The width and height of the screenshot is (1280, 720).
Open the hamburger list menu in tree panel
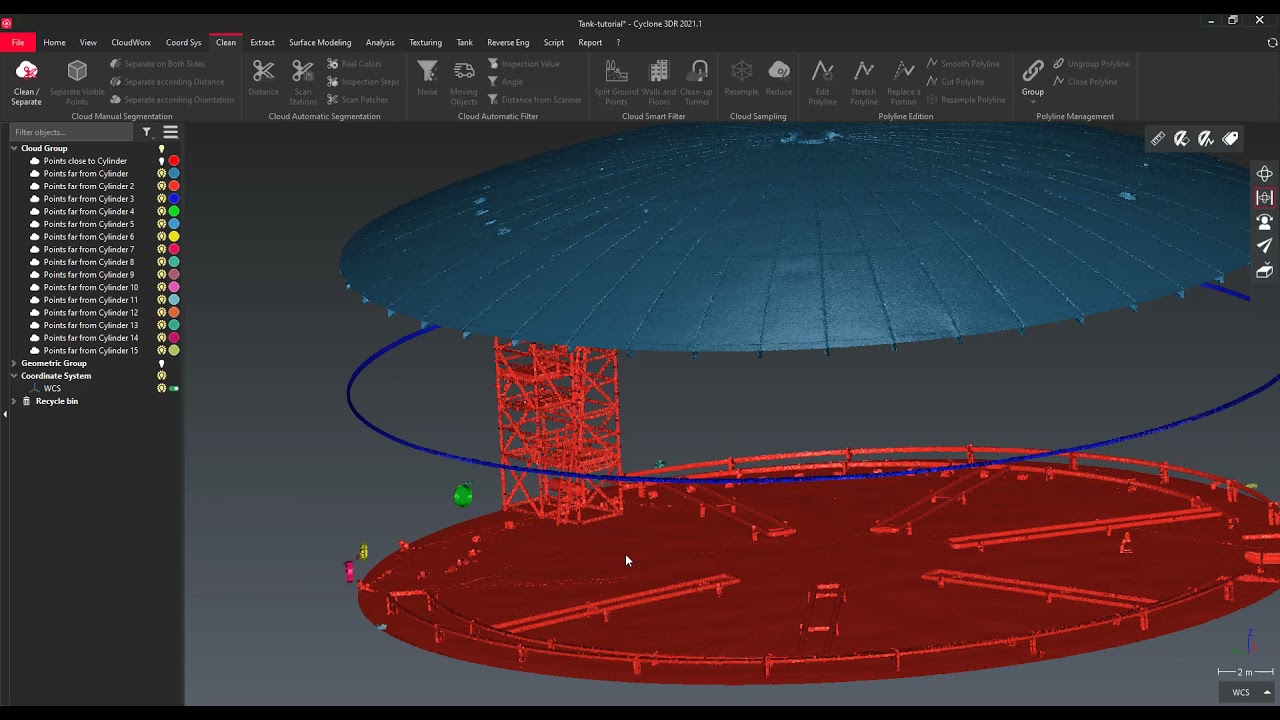171,132
